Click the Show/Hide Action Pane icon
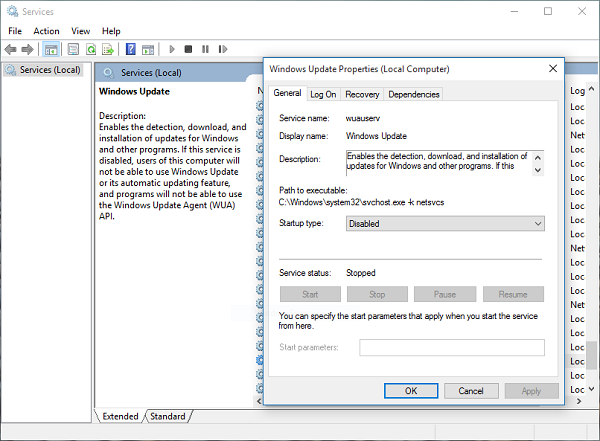This screenshot has height=441, width=600. (x=148, y=49)
